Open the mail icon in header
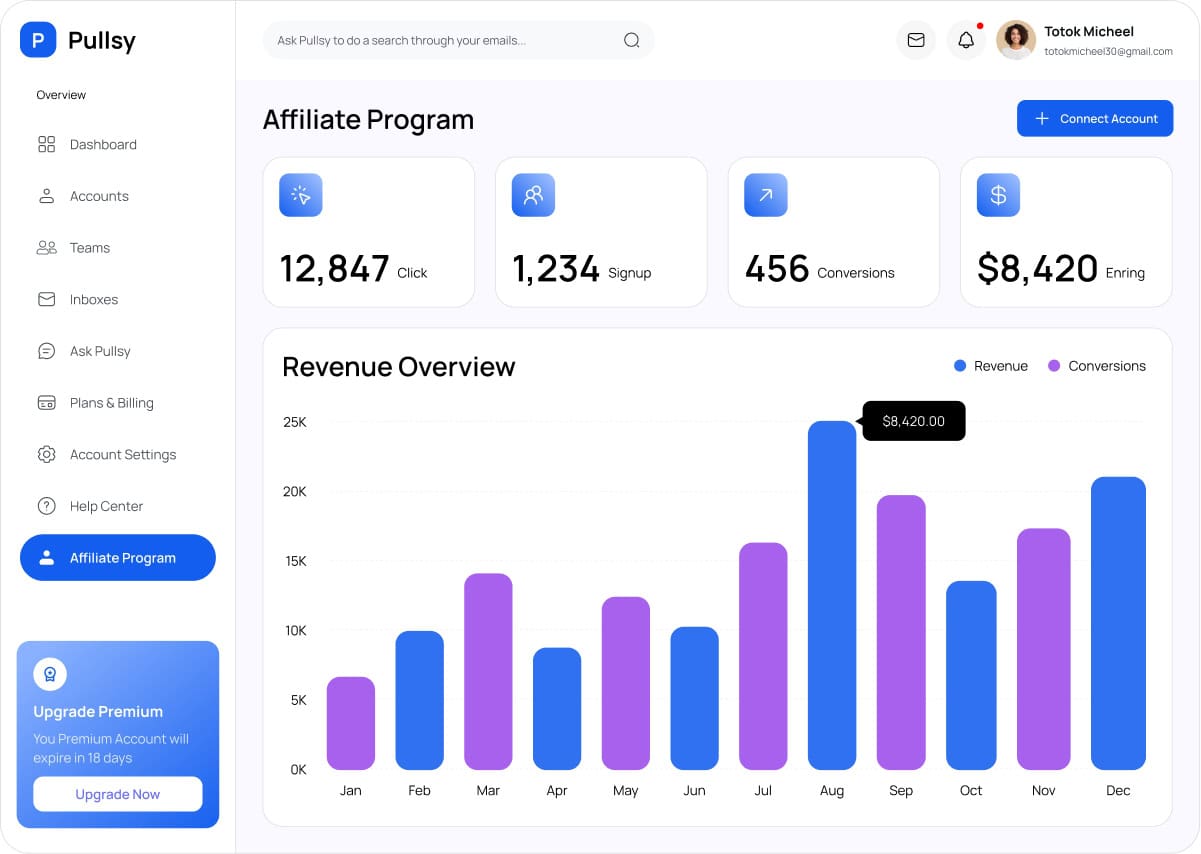 pyautogui.click(x=916, y=40)
